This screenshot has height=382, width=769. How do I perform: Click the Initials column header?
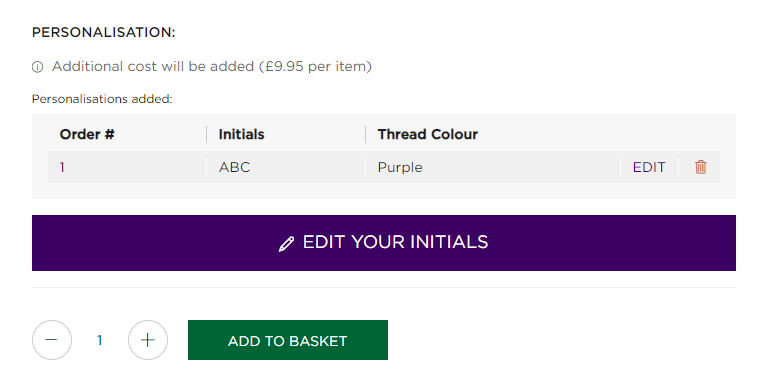point(241,134)
